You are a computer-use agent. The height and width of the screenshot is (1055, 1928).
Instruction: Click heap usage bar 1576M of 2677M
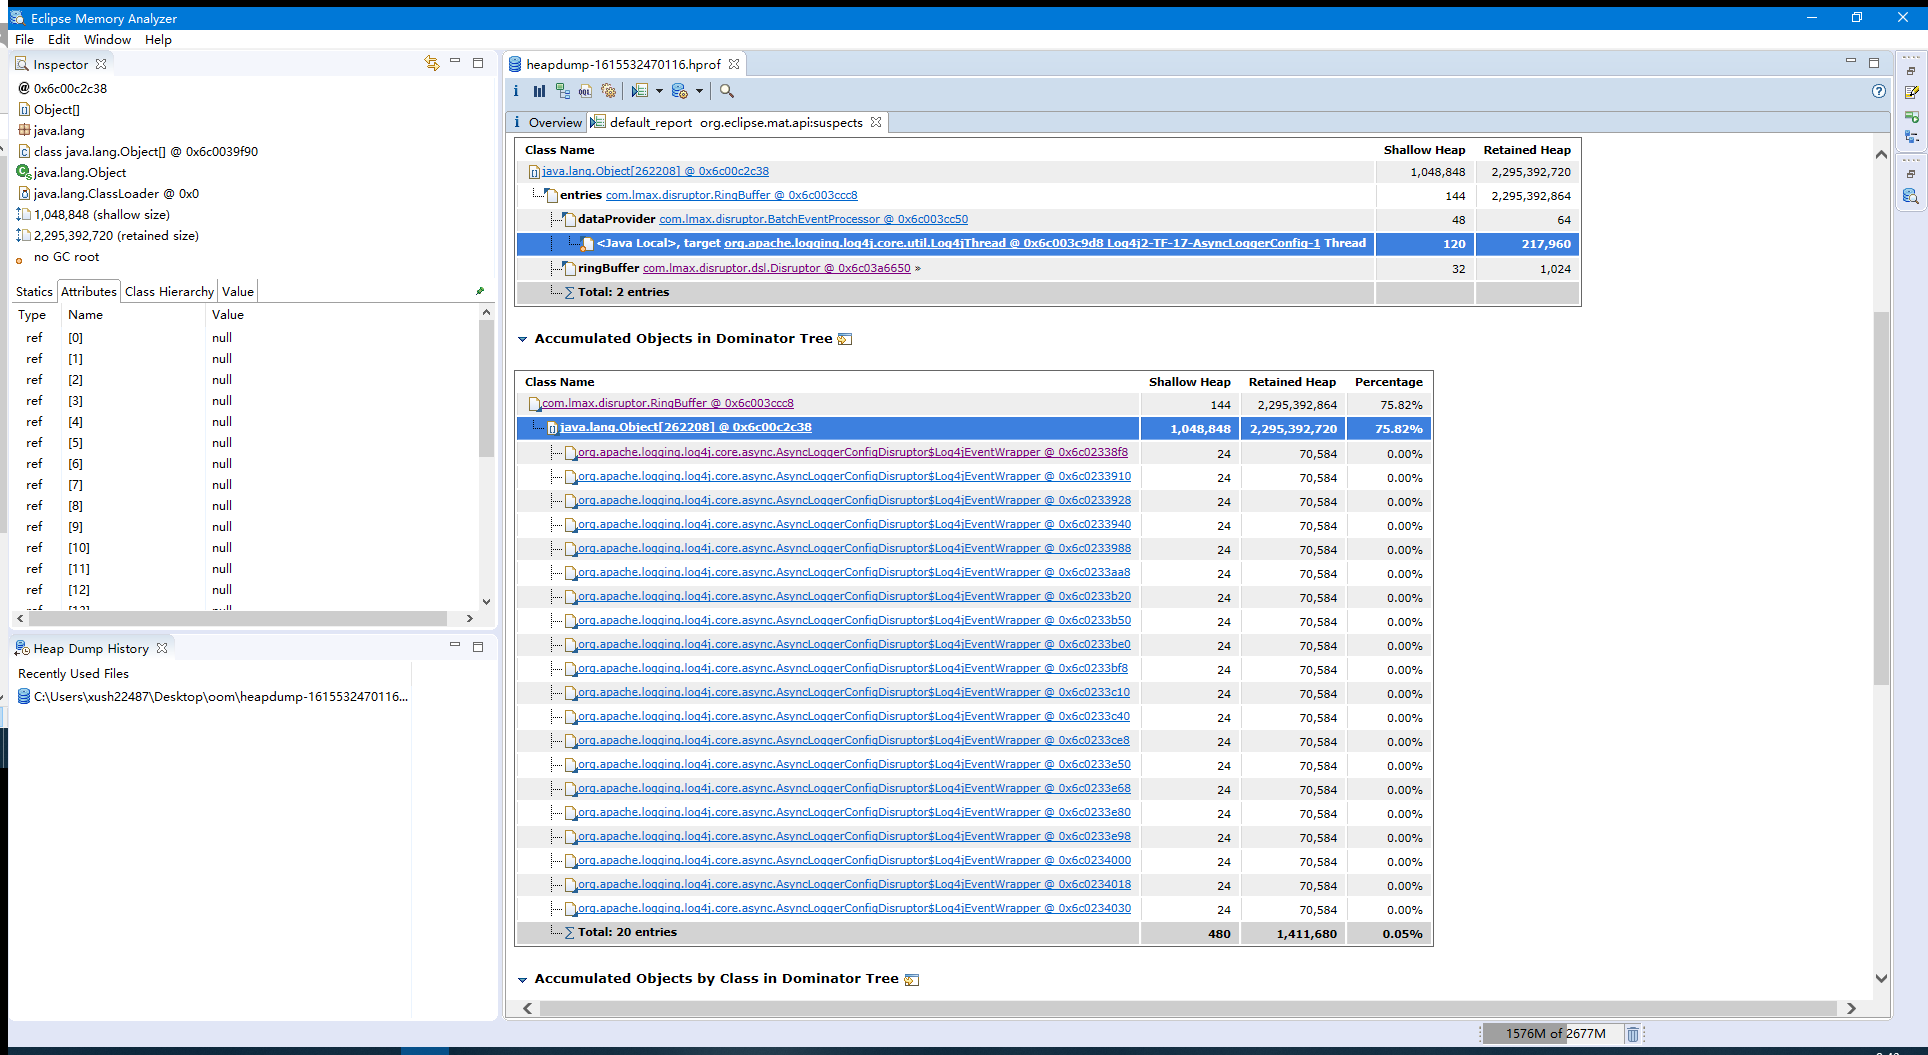pyautogui.click(x=1555, y=1034)
